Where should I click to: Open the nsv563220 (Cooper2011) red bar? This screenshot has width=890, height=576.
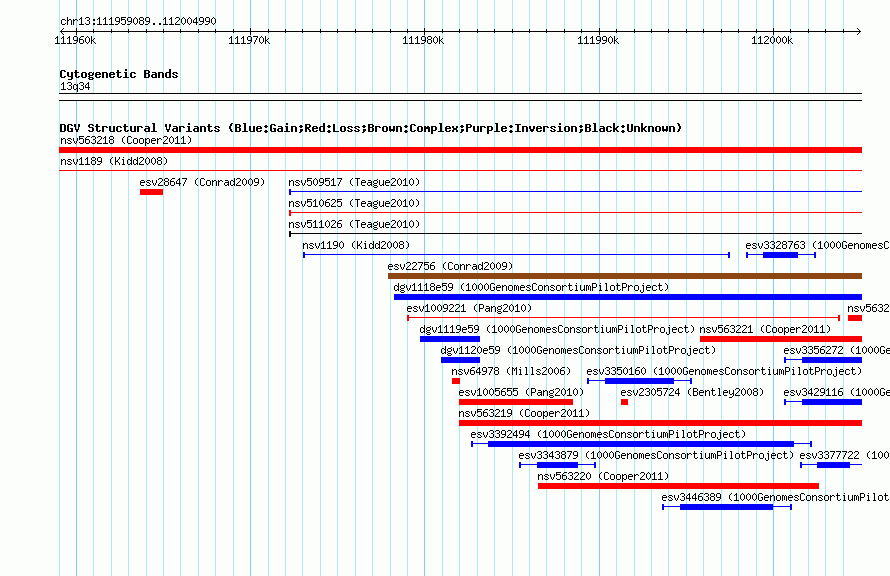[x=678, y=486]
